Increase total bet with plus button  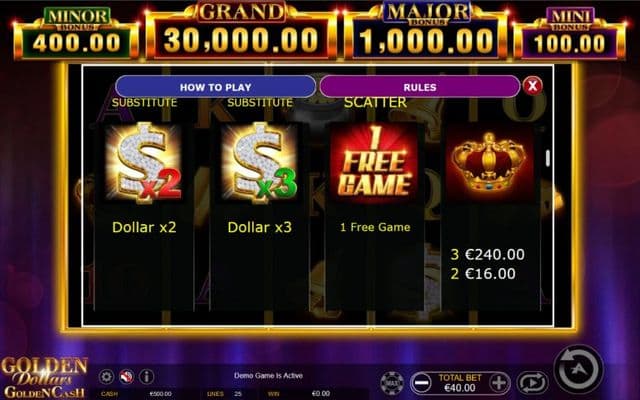pos(499,383)
